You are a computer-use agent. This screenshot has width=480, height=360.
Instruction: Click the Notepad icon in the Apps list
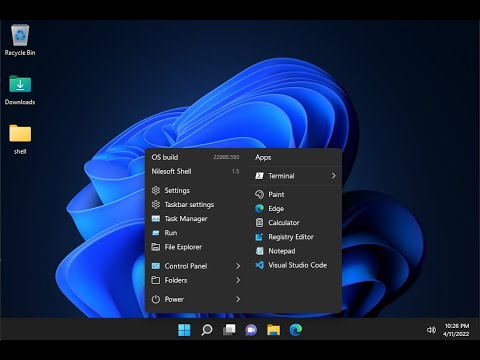(259, 251)
